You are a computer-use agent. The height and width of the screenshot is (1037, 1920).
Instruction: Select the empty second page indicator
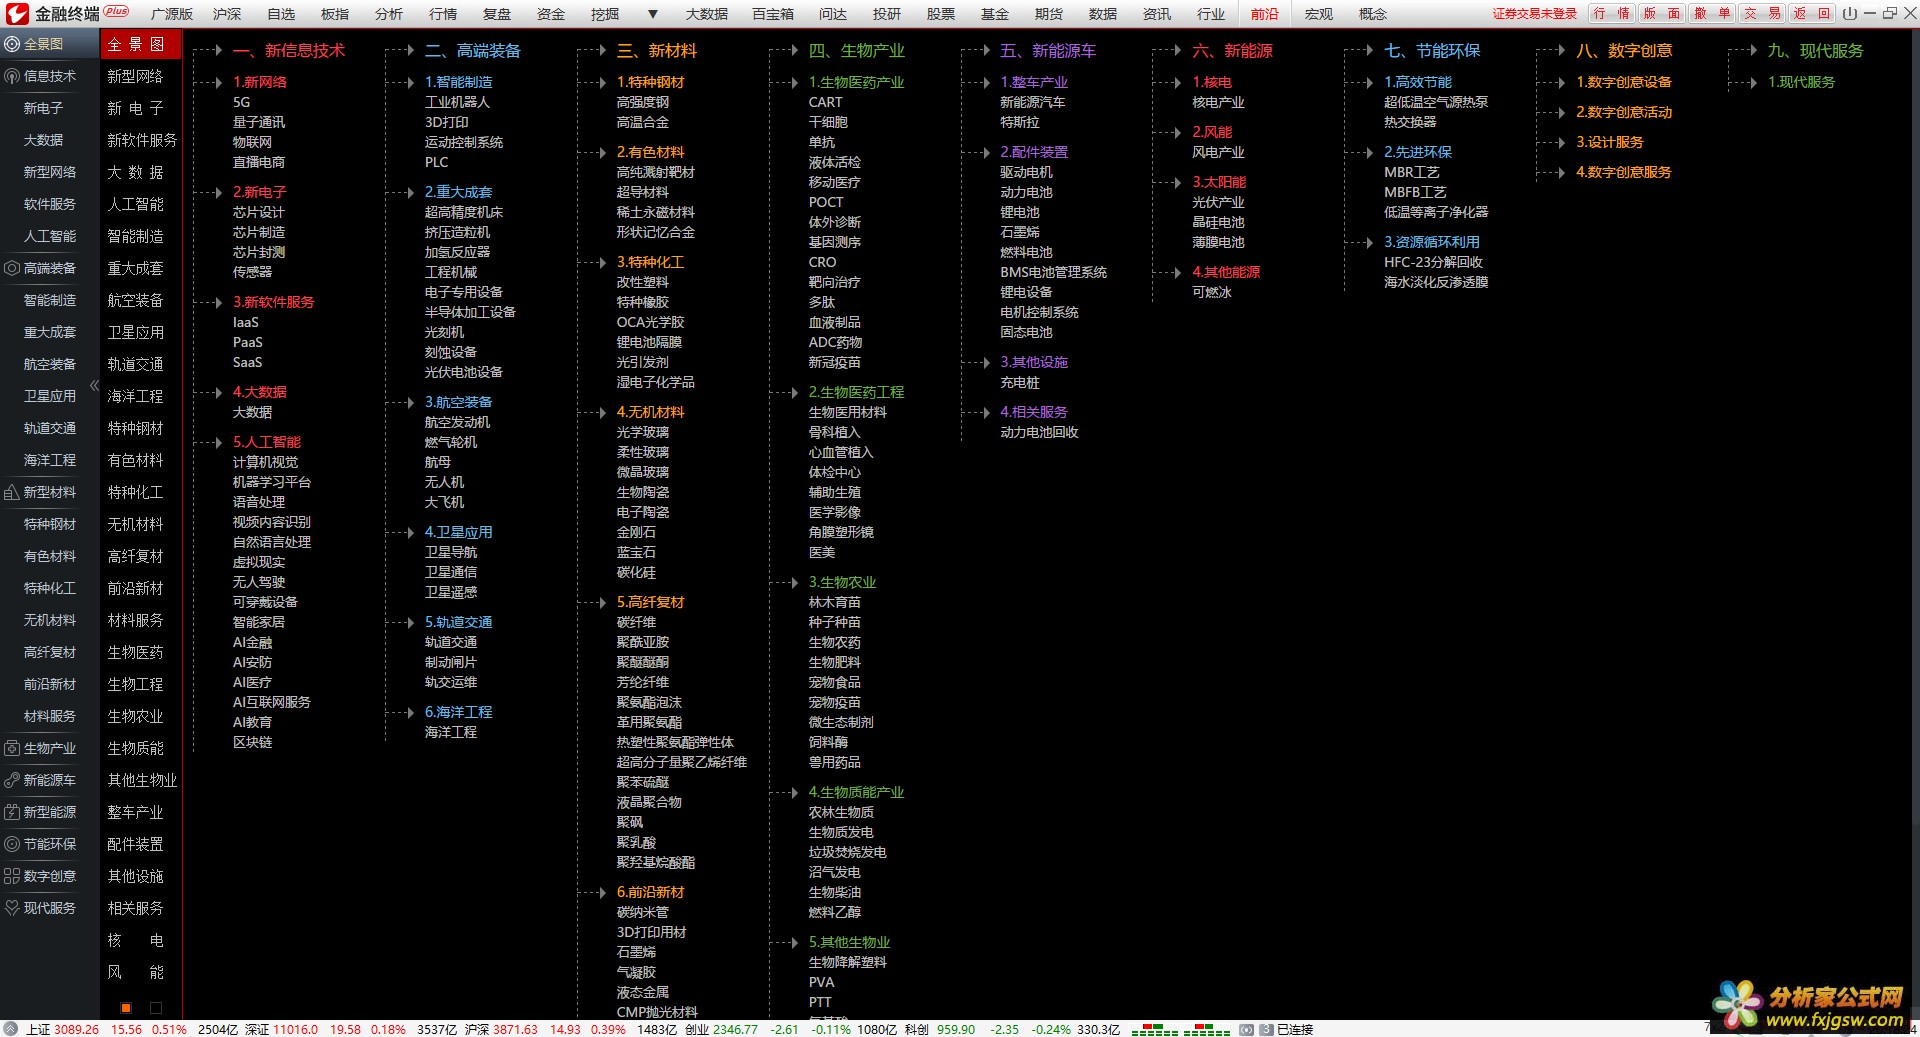156,1008
